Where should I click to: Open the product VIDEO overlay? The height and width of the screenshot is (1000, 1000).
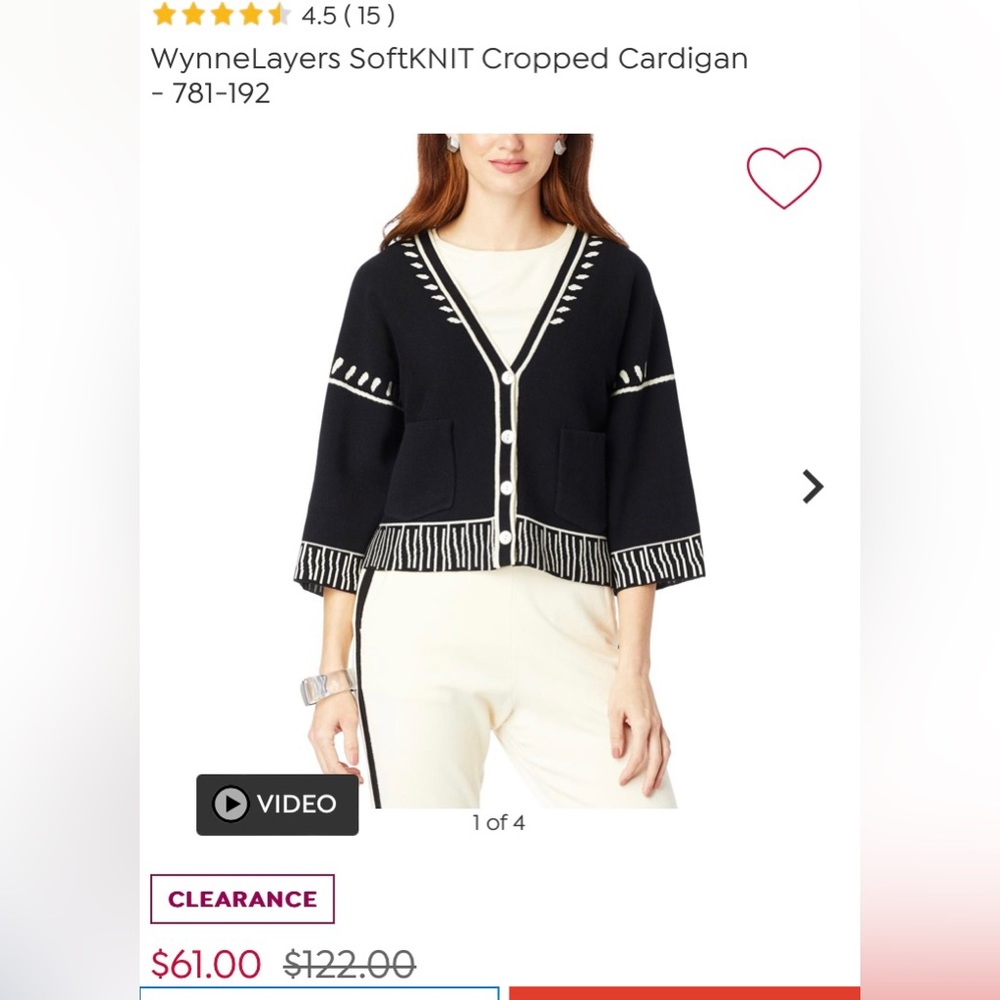tap(276, 804)
